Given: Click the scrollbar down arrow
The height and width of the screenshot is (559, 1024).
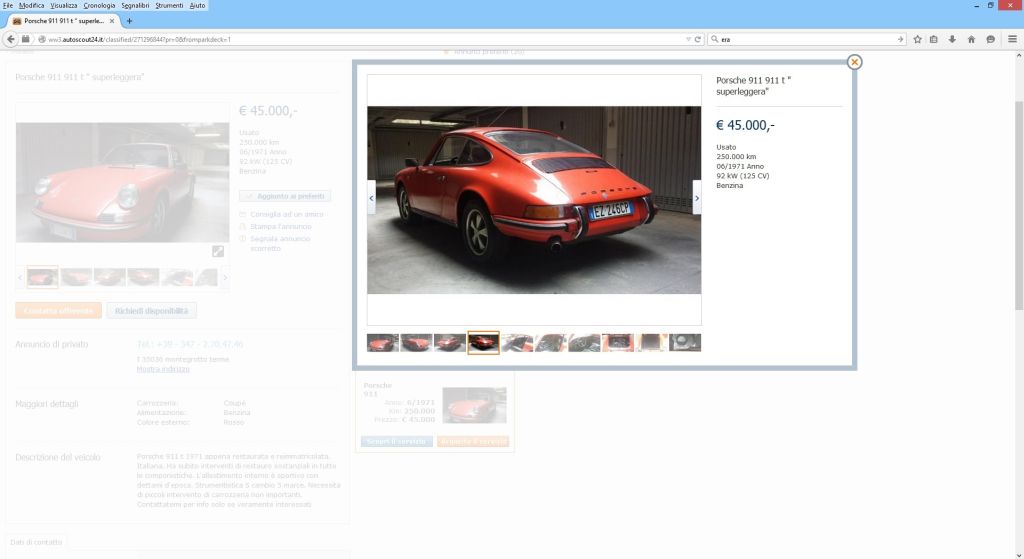Looking at the screenshot, I should (1019, 554).
